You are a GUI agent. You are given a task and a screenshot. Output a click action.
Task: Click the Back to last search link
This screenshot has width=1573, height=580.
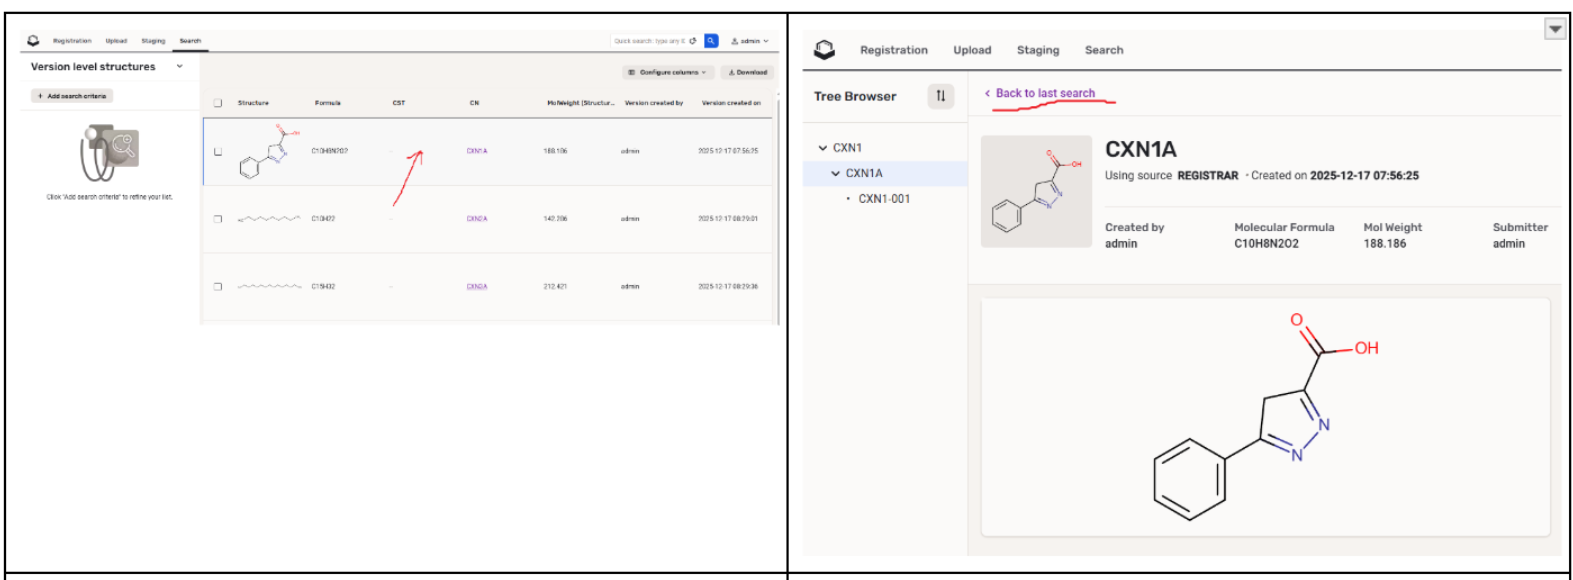(1044, 93)
